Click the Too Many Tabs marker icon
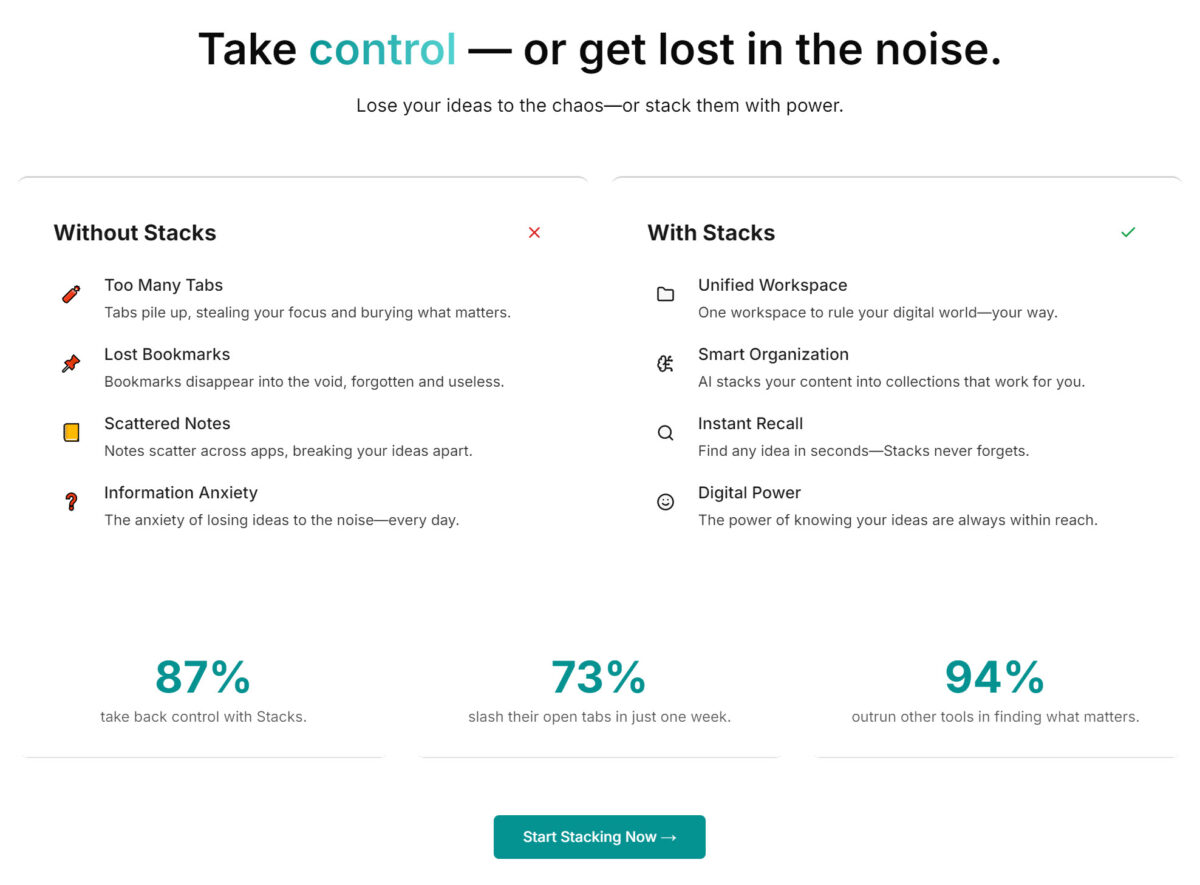 point(71,294)
